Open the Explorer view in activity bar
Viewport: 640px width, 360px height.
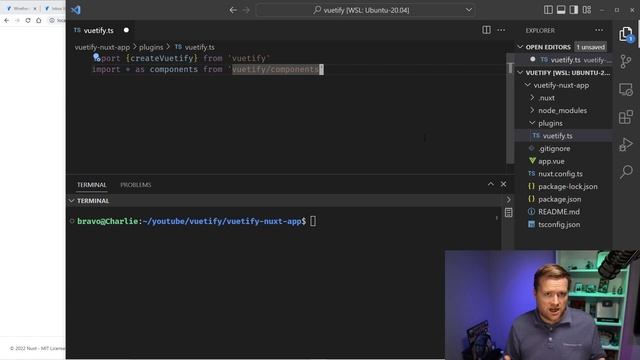click(625, 34)
